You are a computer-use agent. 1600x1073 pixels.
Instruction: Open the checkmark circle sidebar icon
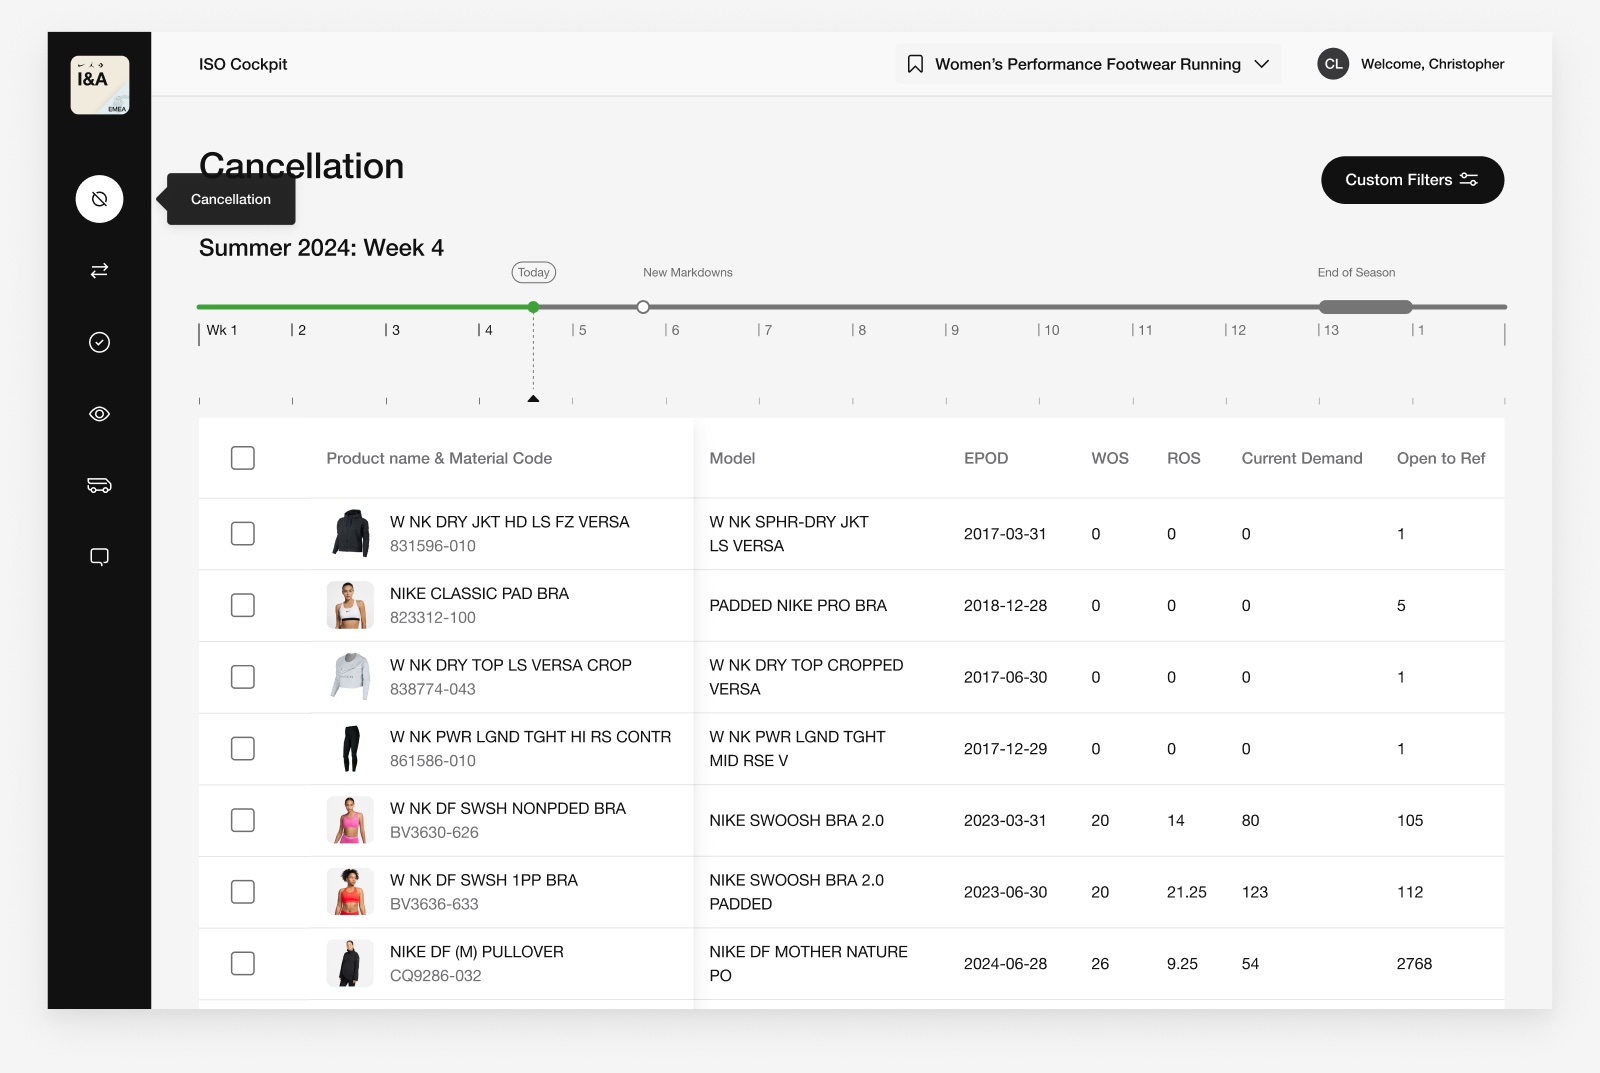point(99,342)
